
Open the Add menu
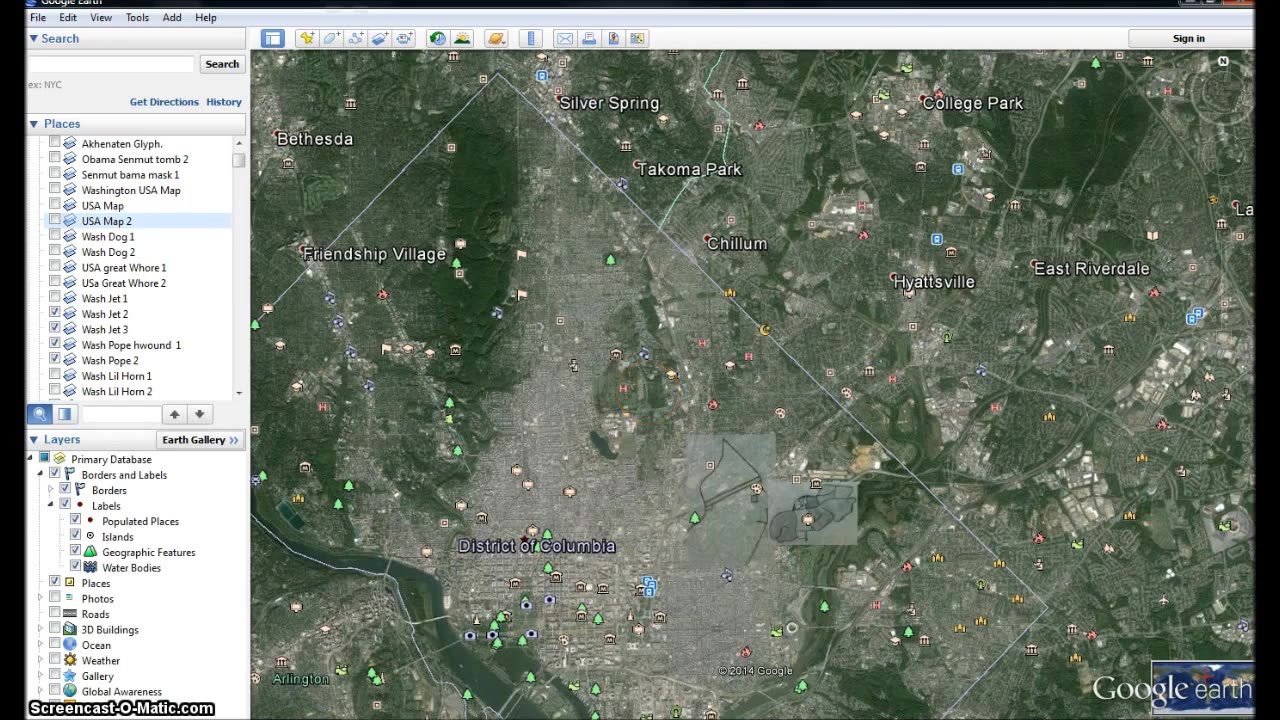(x=172, y=18)
